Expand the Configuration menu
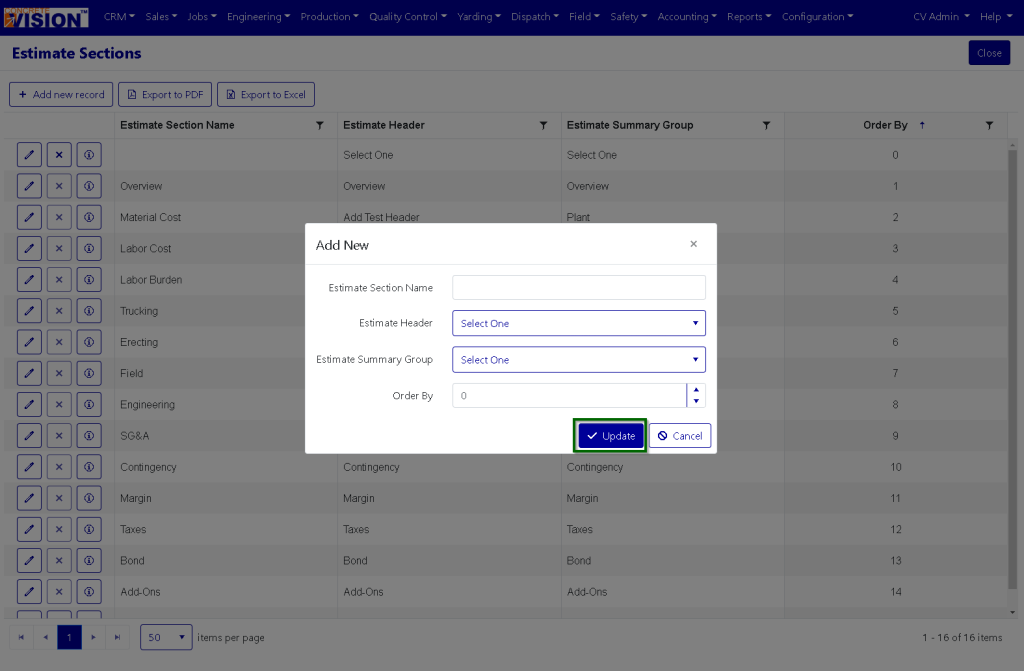Image resolution: width=1024 pixels, height=671 pixels. (x=818, y=16)
